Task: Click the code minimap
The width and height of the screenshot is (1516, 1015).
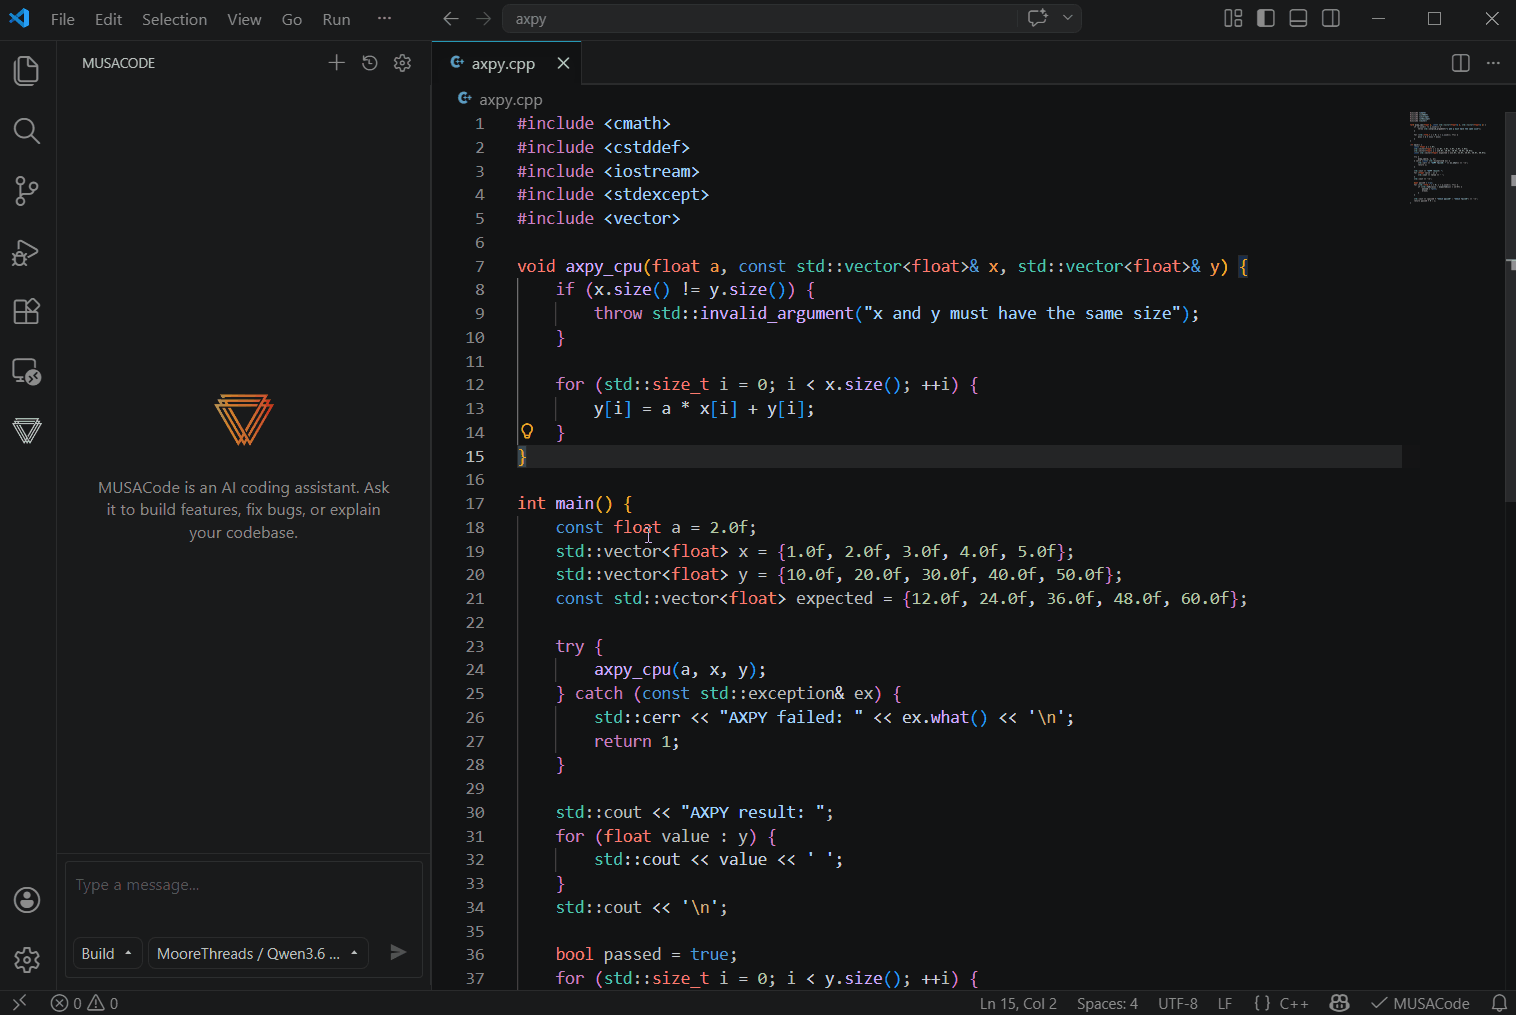Action: click(1448, 158)
